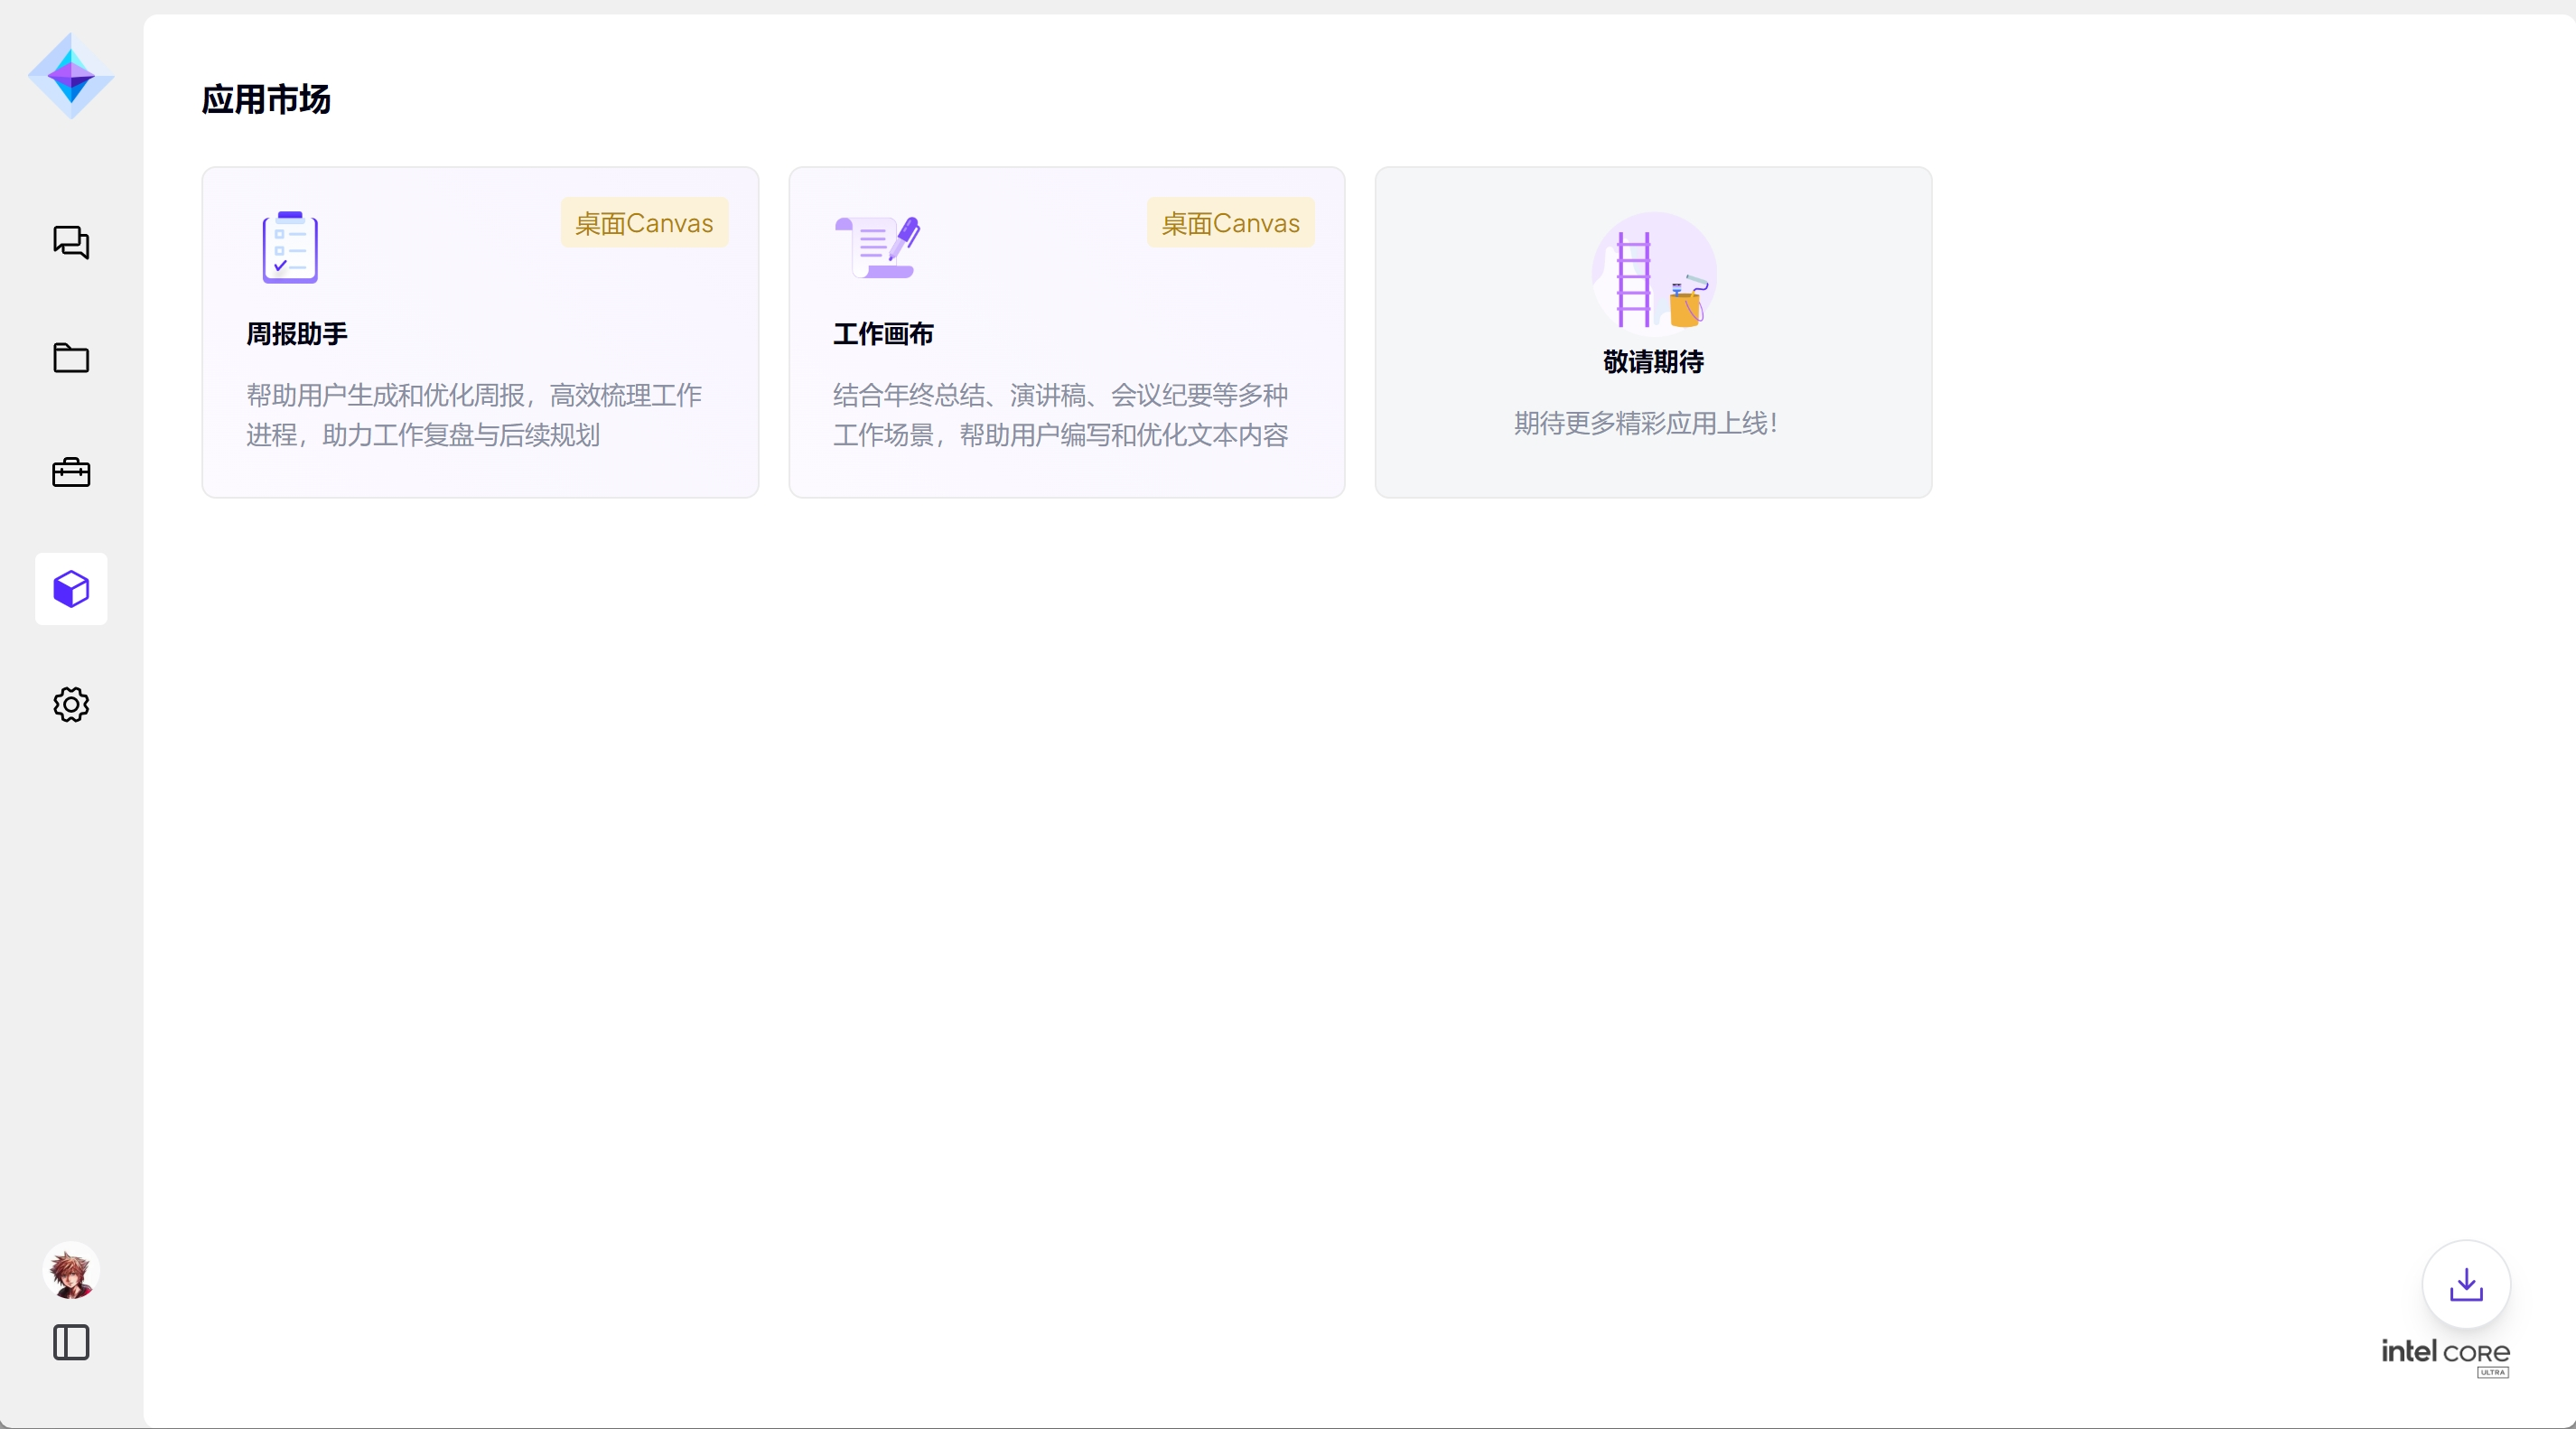Click the scroll and pen icon
Image resolution: width=2576 pixels, height=1429 pixels.
coord(877,247)
